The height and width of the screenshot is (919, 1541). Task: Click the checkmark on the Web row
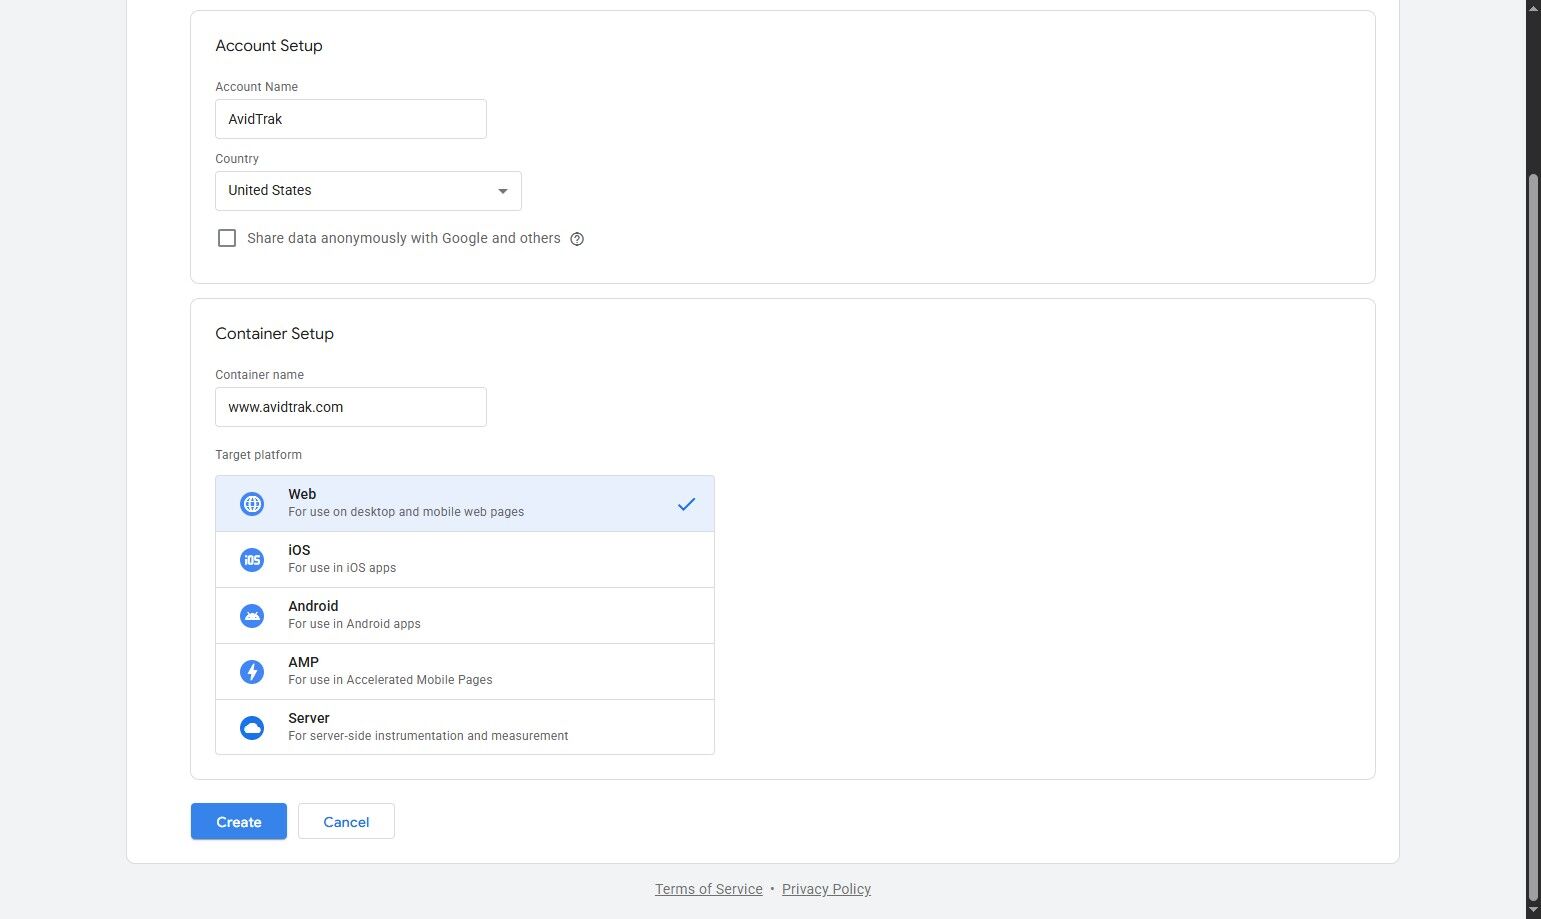[x=687, y=504]
